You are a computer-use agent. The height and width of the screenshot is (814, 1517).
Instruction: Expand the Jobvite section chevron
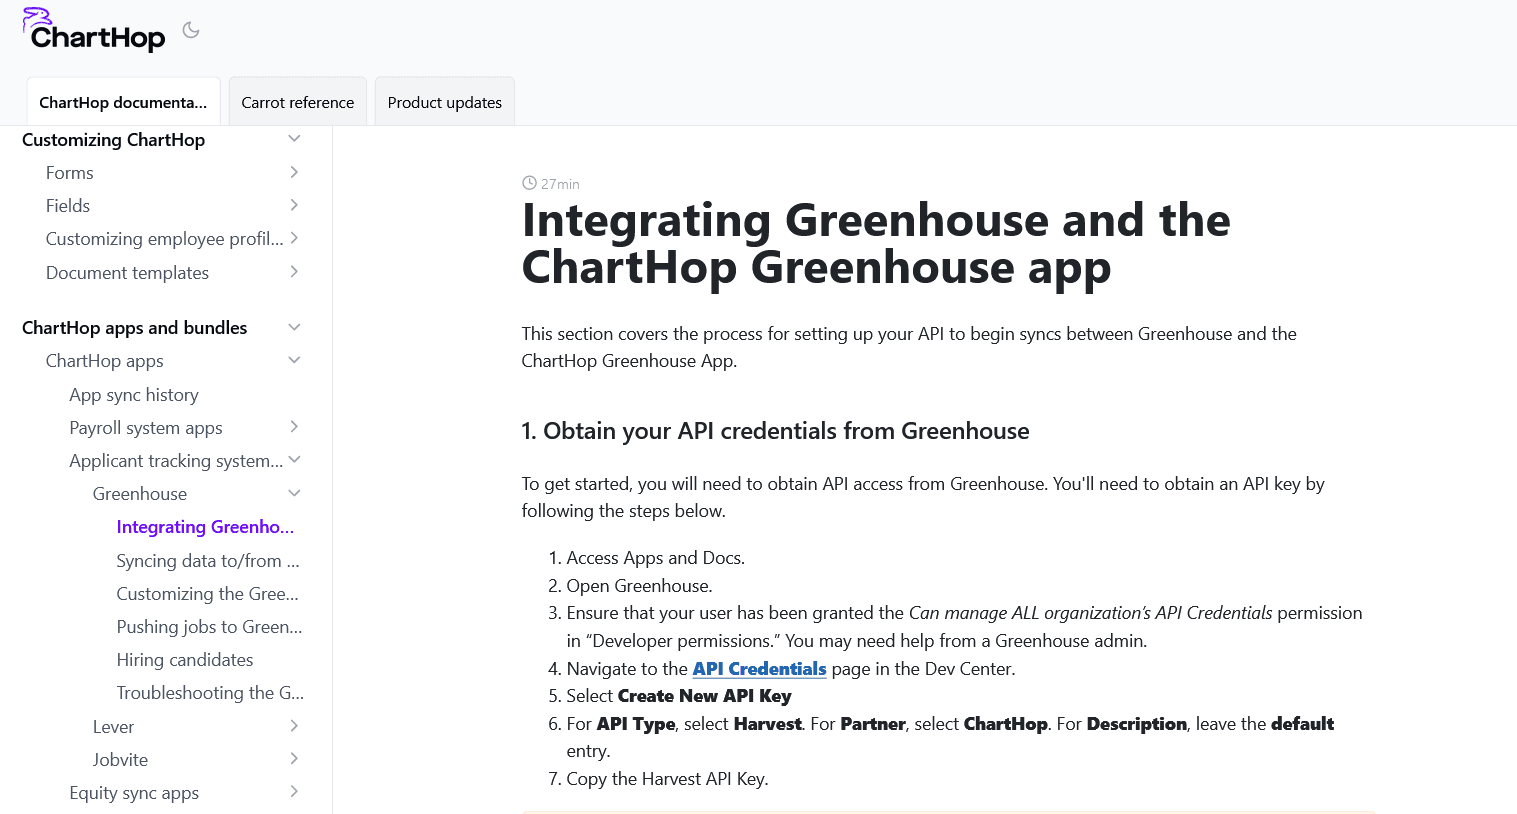[x=294, y=759]
